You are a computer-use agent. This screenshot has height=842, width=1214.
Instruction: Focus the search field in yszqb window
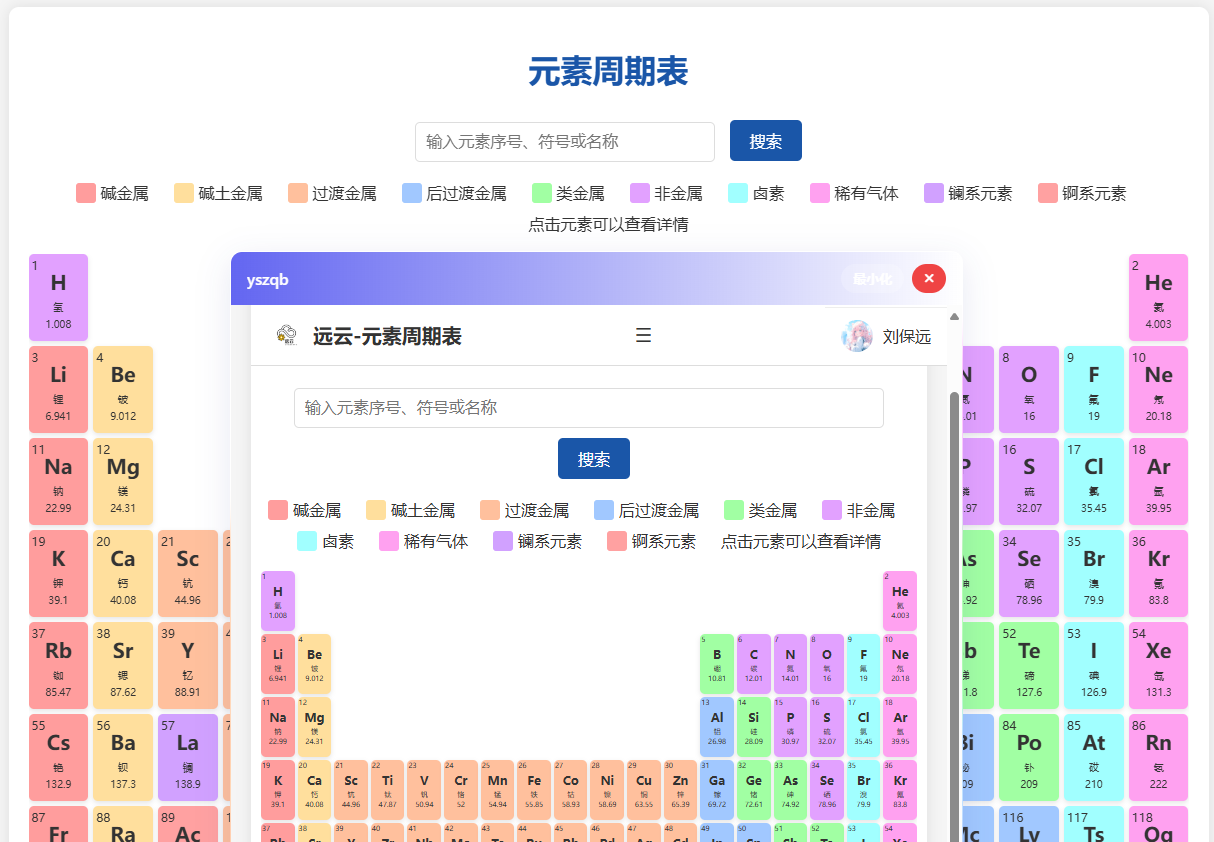(589, 408)
